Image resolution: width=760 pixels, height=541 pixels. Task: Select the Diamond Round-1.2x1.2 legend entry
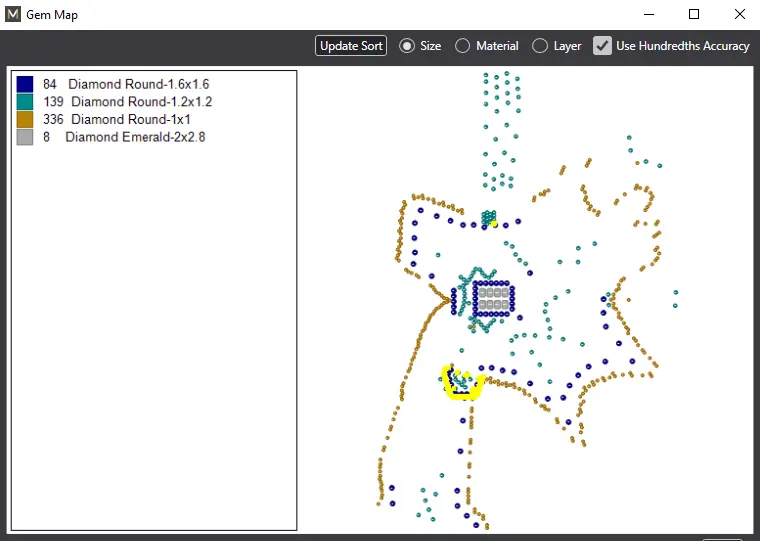click(x=141, y=102)
